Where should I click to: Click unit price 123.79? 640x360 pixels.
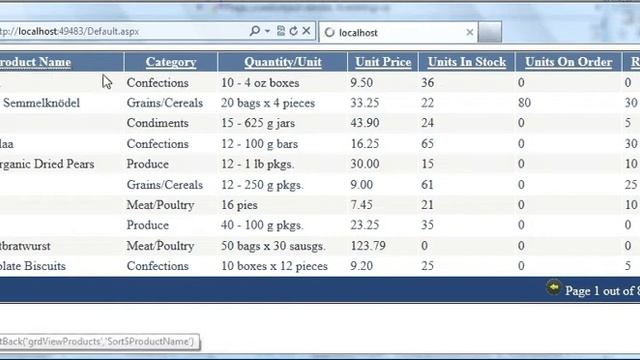click(368, 246)
